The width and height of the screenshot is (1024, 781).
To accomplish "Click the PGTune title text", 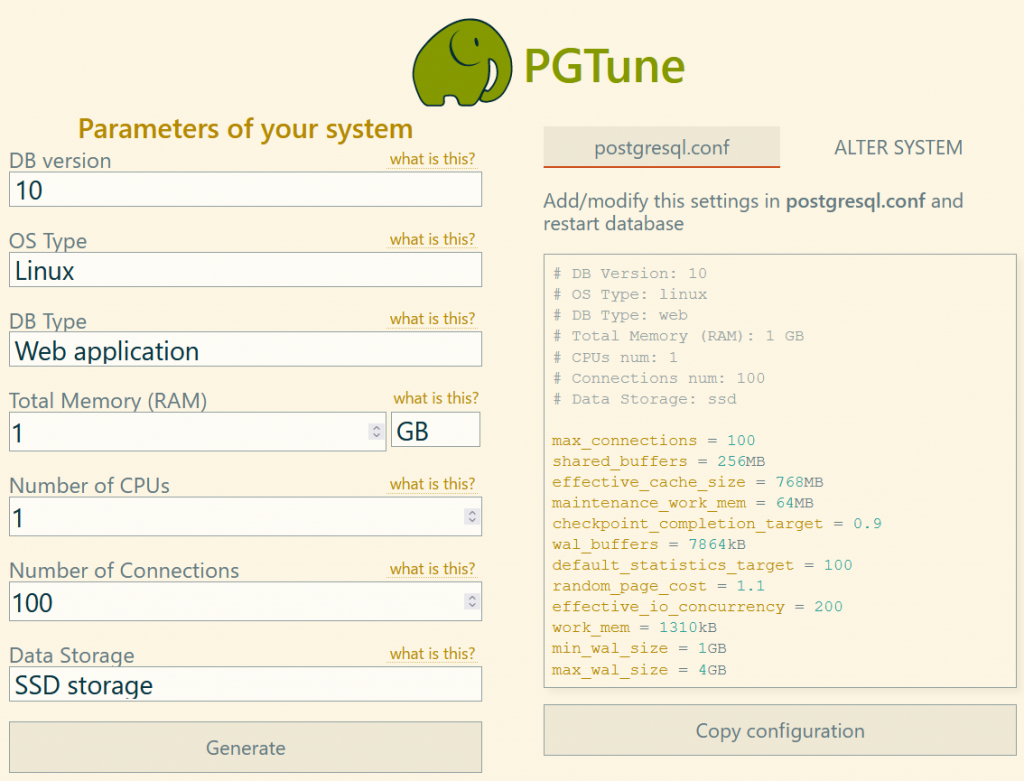I will 604,66.
